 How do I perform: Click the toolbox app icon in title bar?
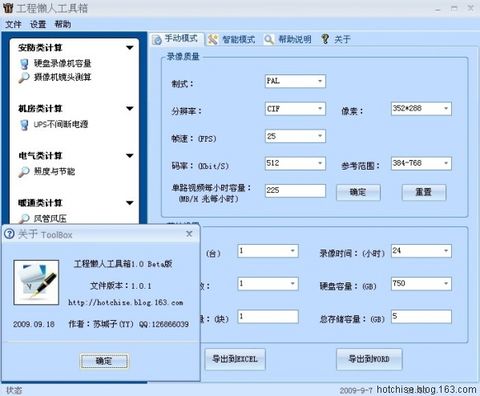8,8
